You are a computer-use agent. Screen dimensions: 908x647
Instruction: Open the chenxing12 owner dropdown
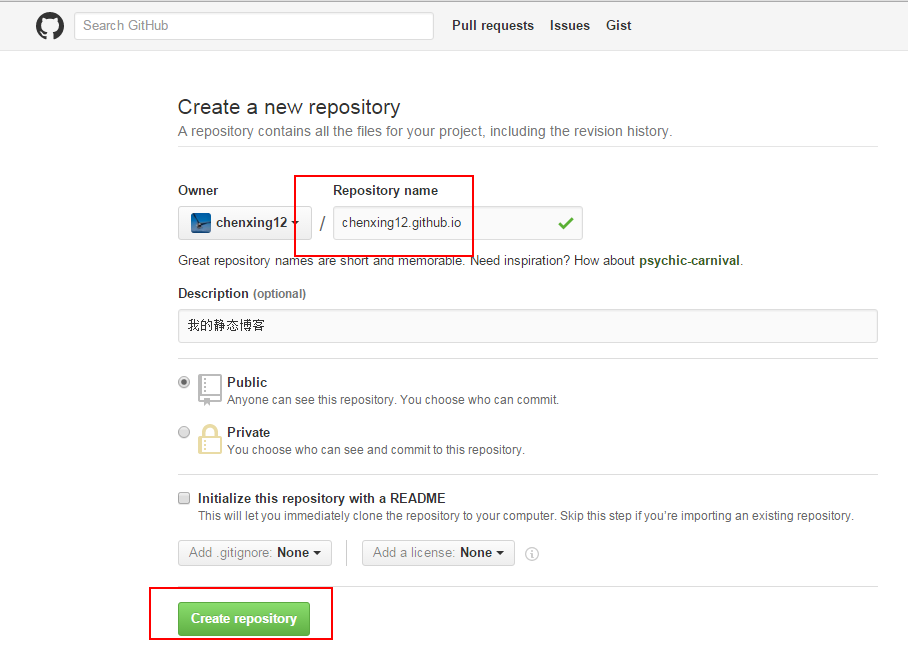pos(245,223)
